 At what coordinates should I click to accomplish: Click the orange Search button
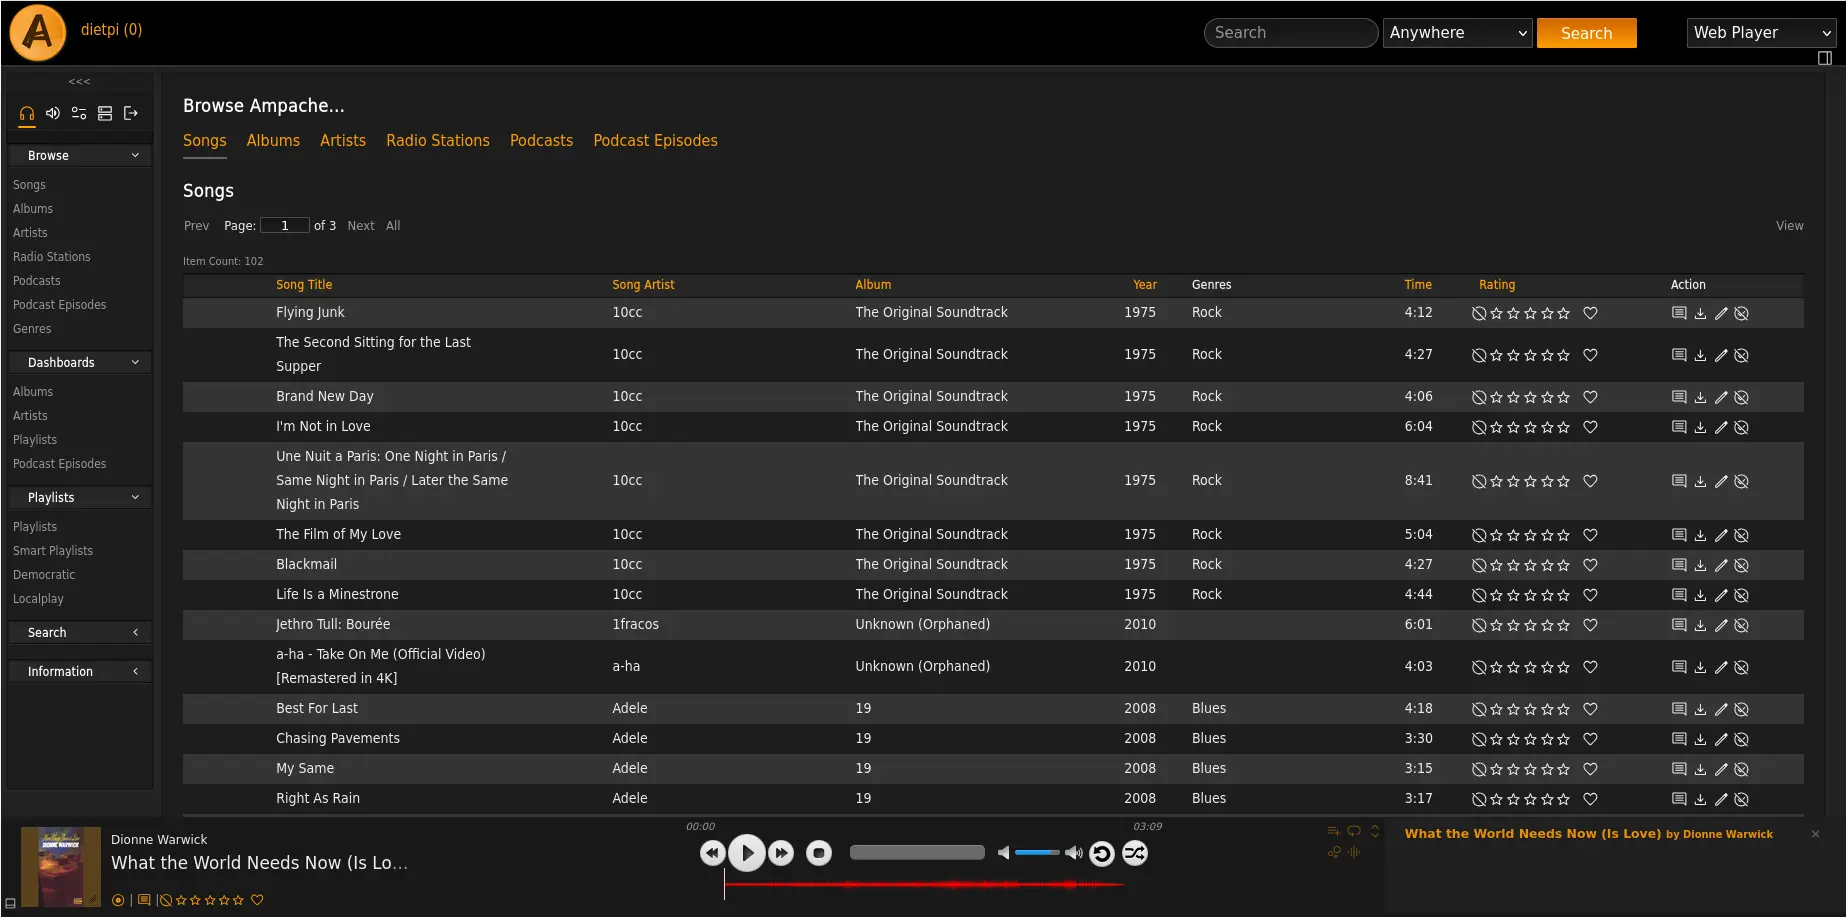coord(1586,33)
